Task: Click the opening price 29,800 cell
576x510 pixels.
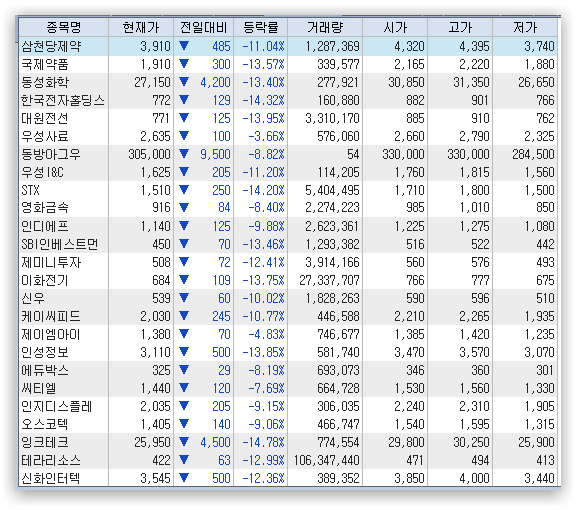Action: tap(406, 442)
